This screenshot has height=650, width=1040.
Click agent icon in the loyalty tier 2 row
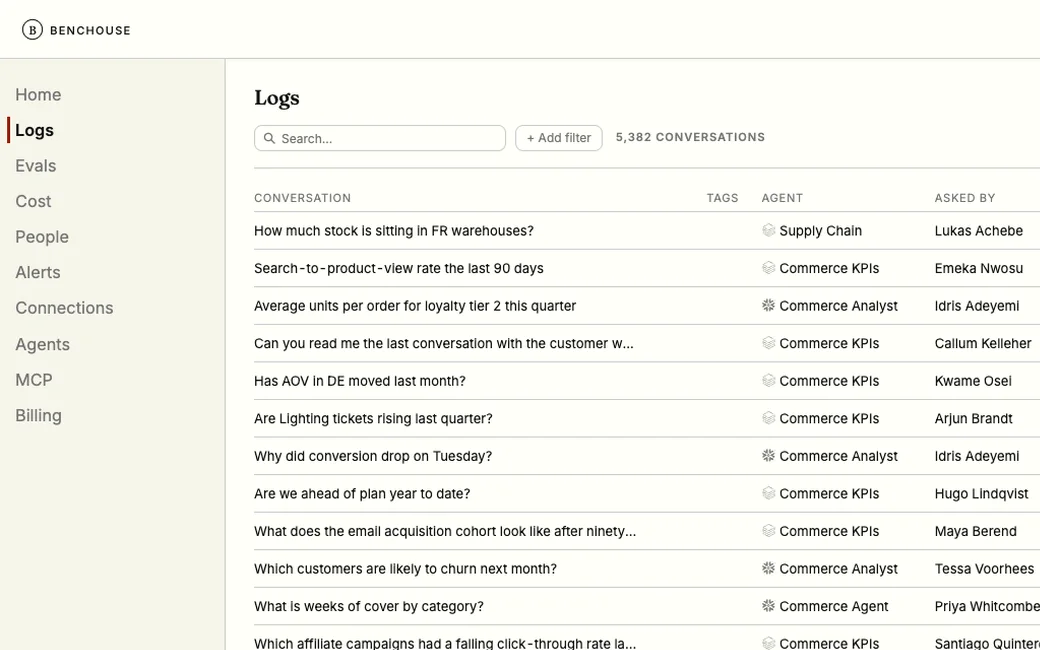click(768, 306)
